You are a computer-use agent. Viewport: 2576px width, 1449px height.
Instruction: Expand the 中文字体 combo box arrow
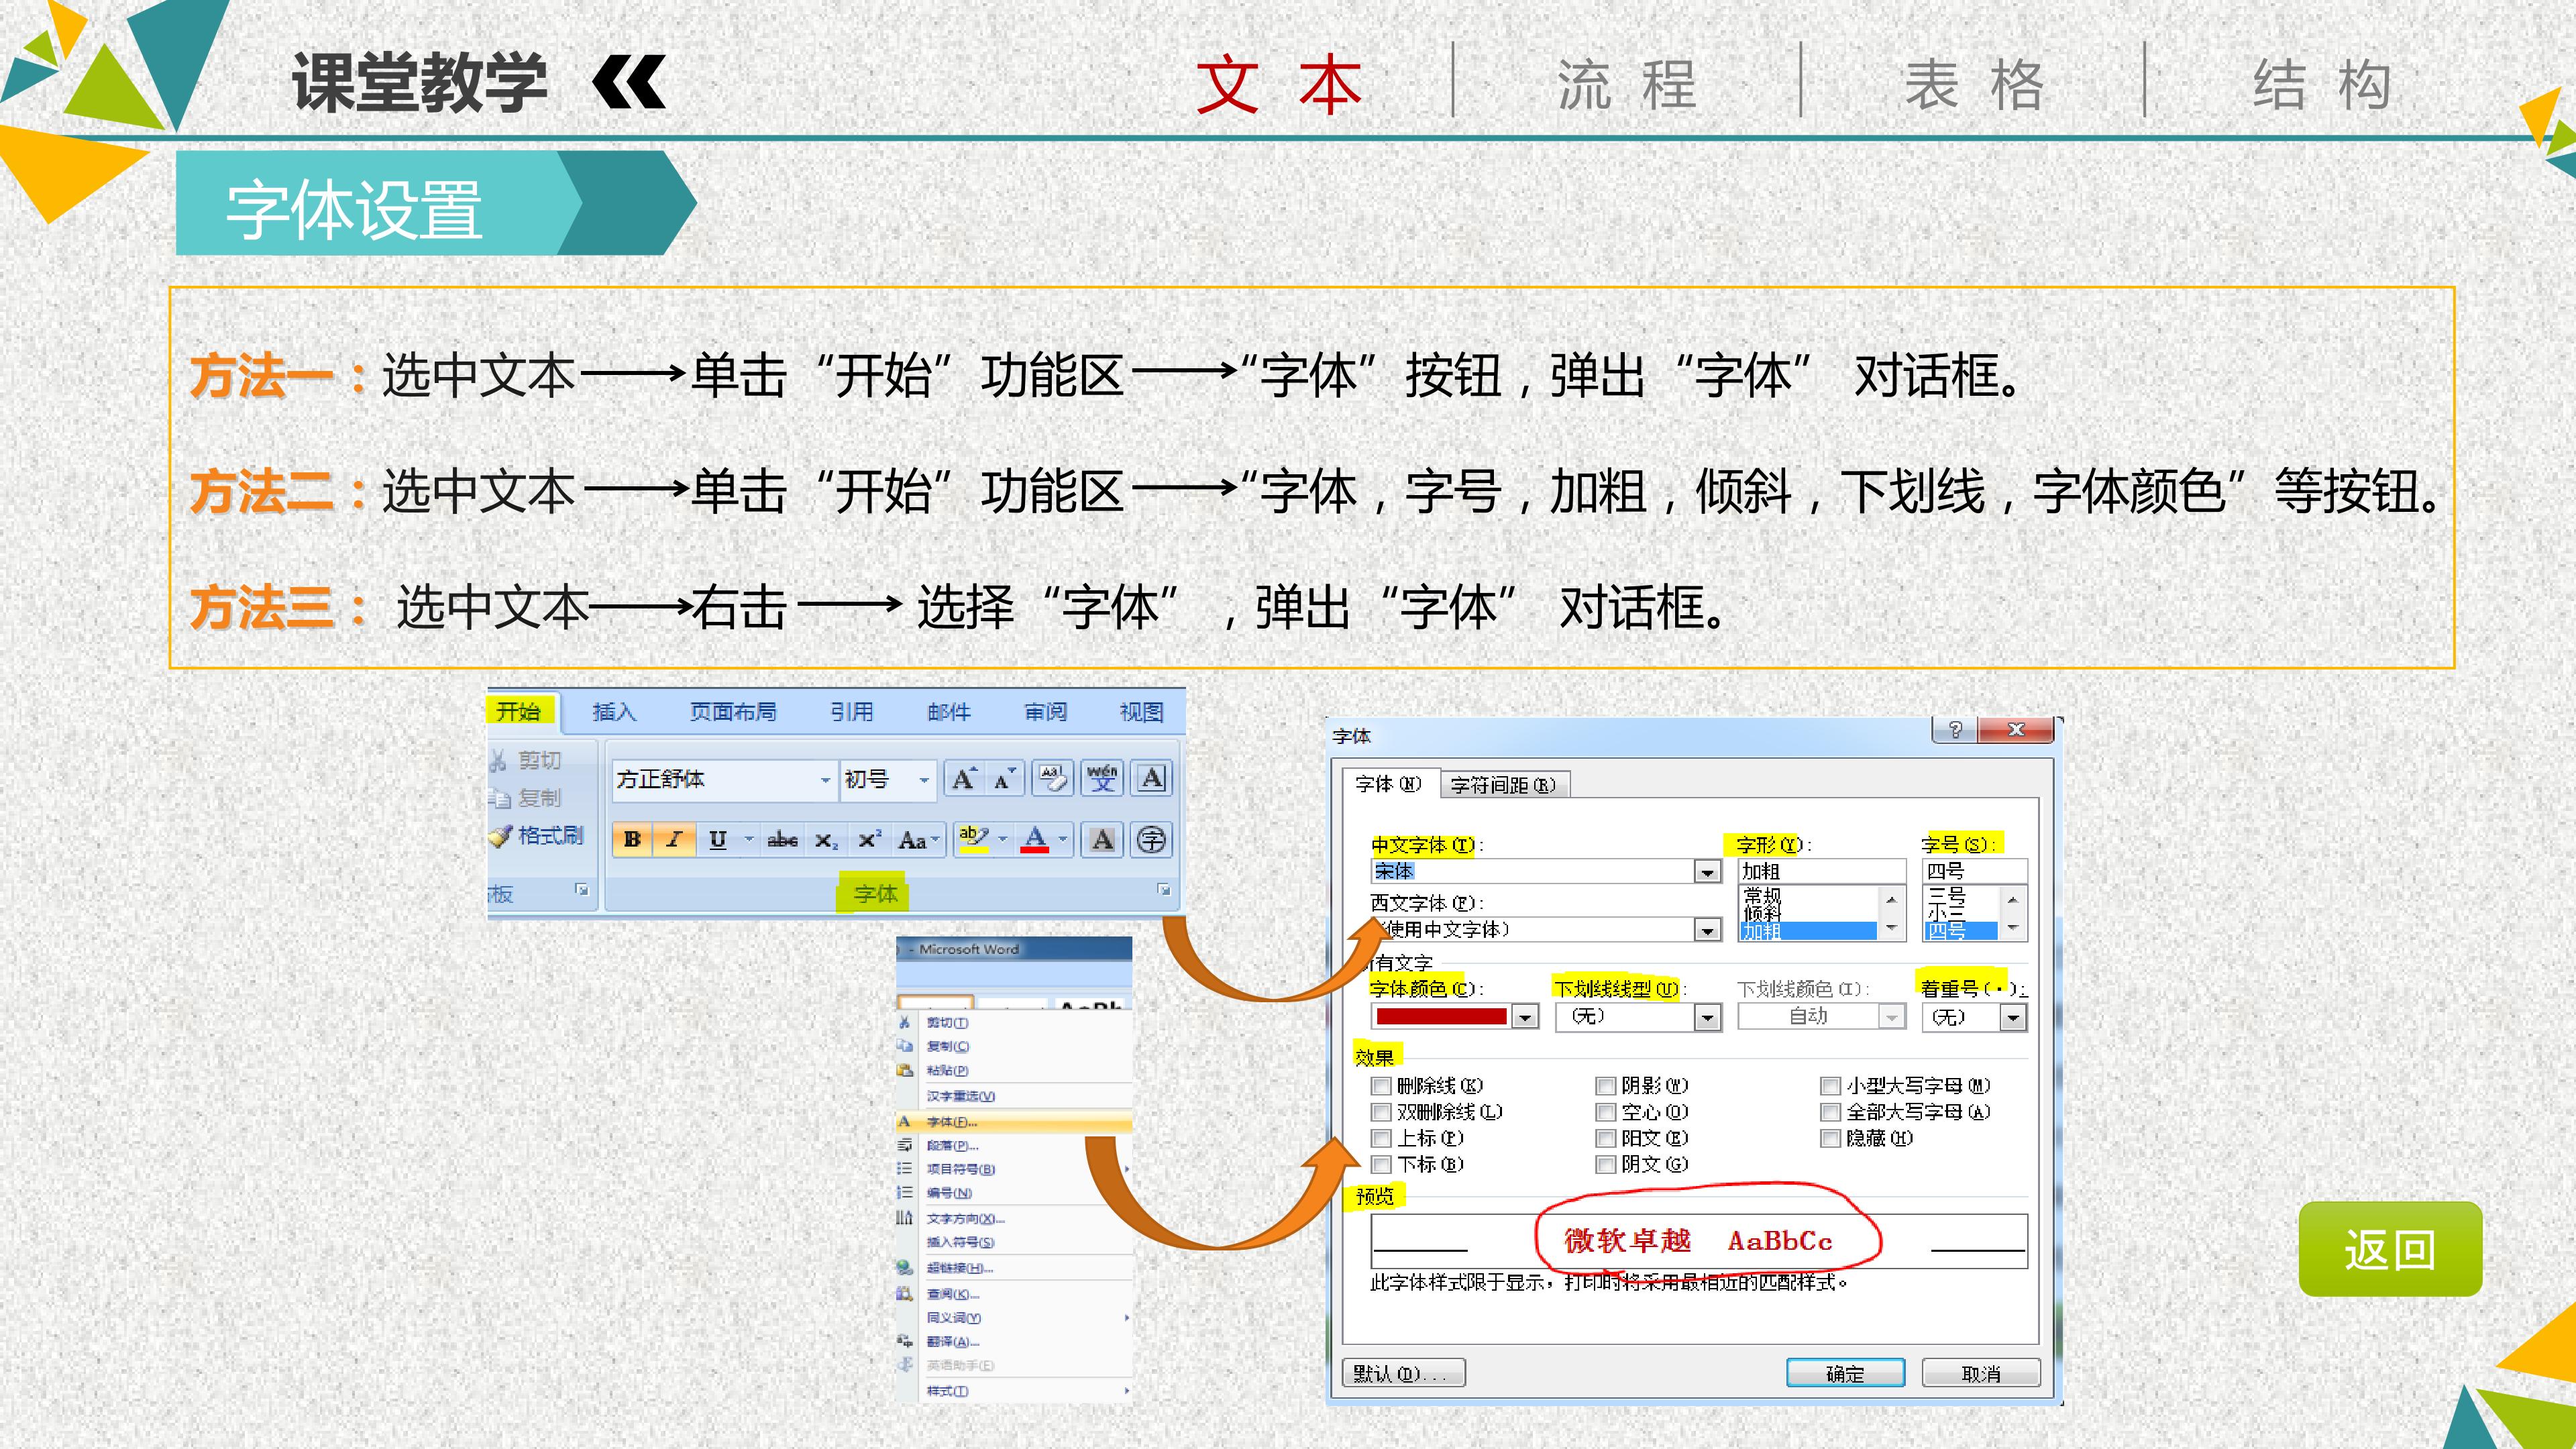click(x=1708, y=872)
